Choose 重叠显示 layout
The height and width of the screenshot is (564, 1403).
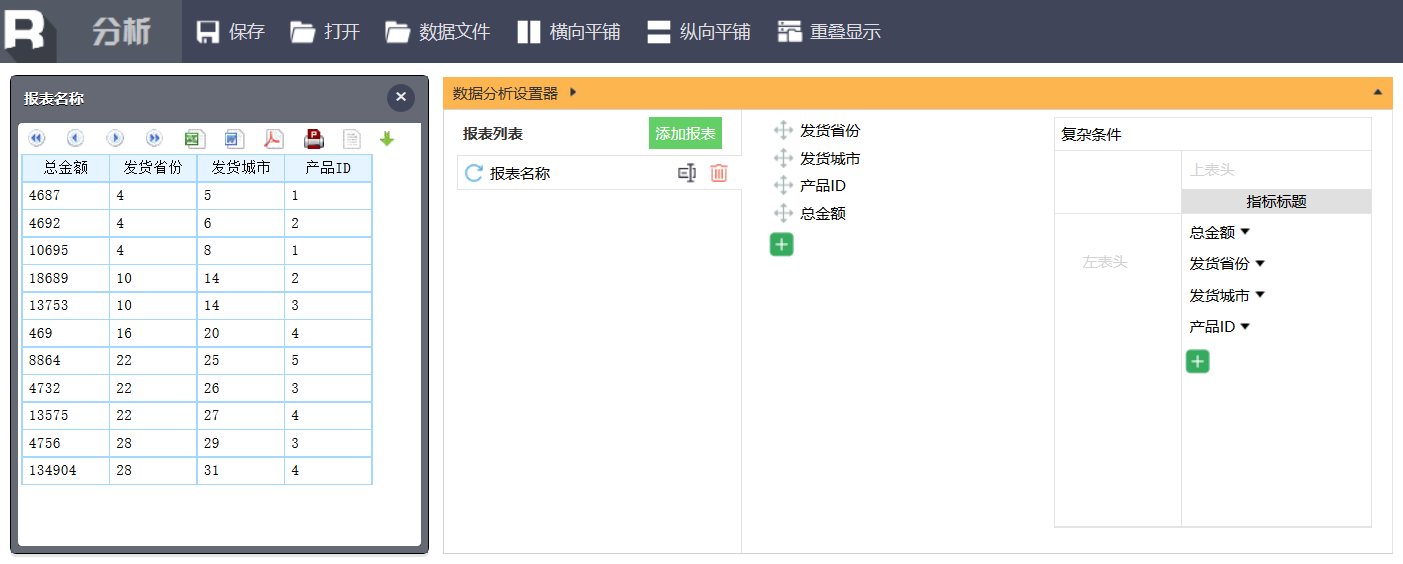coord(829,31)
